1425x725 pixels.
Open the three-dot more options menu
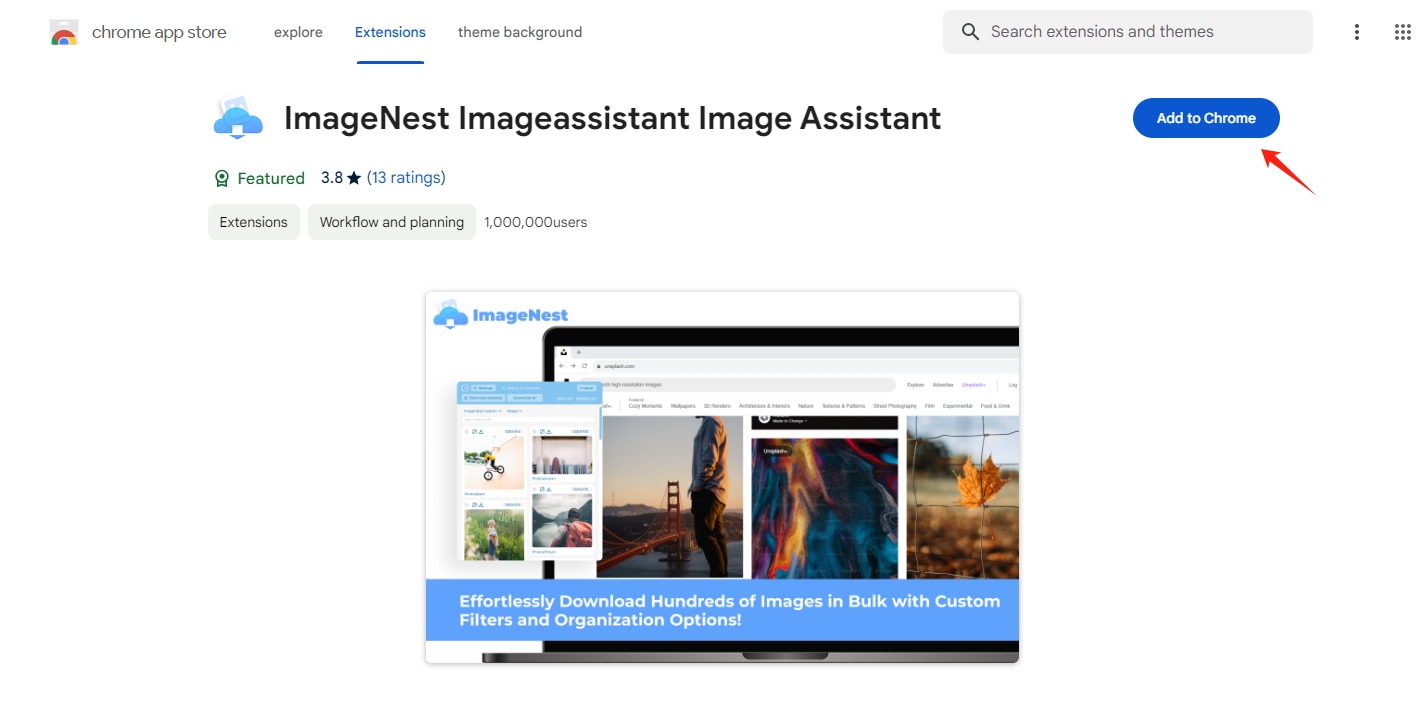click(x=1356, y=32)
